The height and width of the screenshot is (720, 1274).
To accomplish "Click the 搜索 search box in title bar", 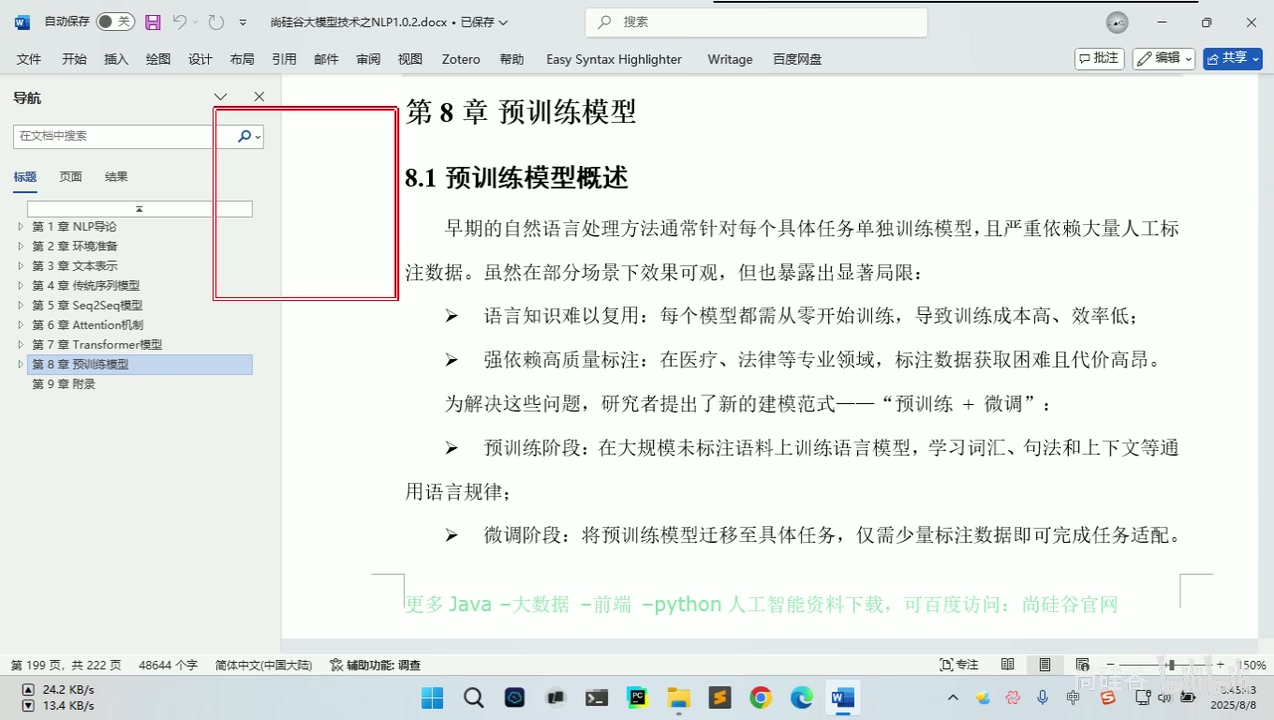I will 757,22.
